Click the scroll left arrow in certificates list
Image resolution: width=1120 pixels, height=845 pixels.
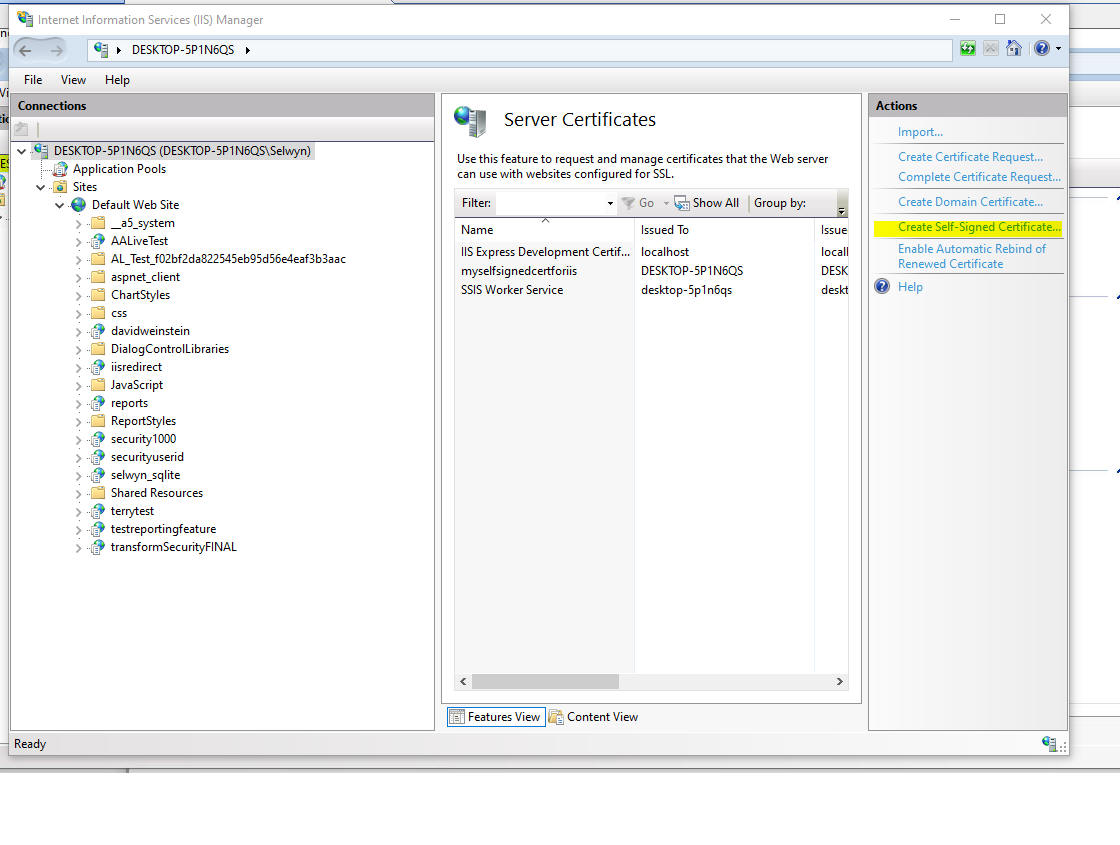pos(464,681)
